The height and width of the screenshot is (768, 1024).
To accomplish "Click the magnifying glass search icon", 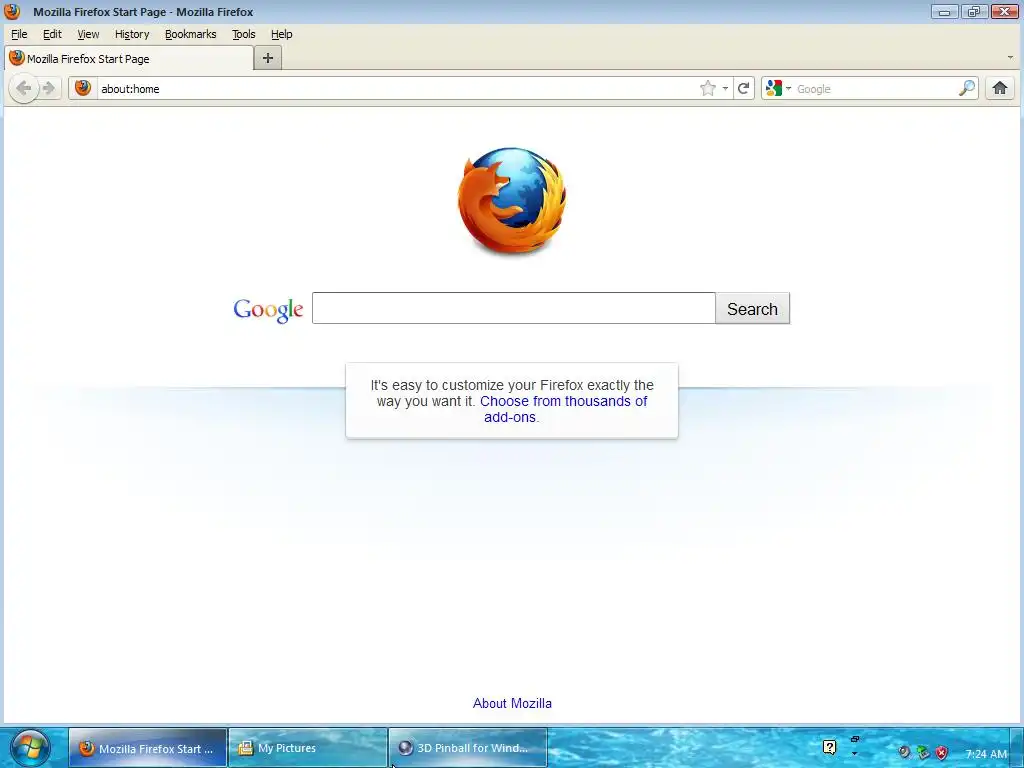I will click(x=967, y=88).
